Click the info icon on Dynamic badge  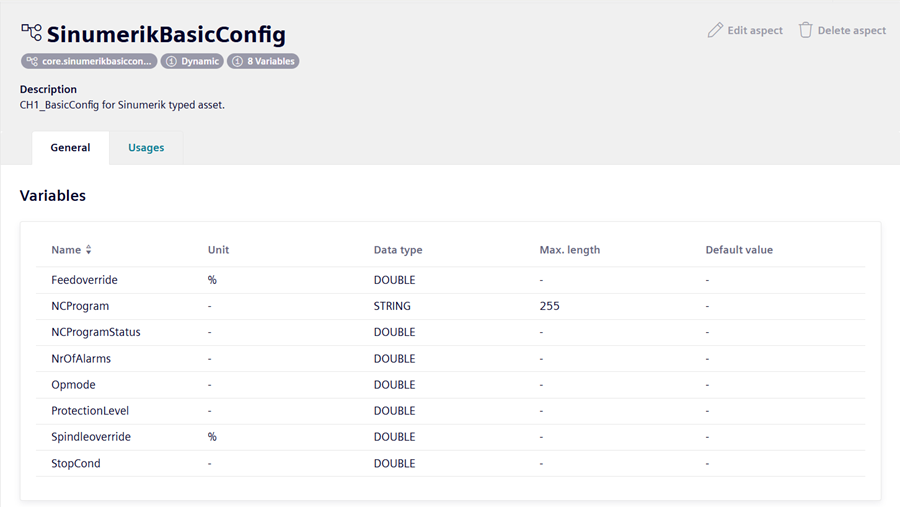click(x=171, y=61)
